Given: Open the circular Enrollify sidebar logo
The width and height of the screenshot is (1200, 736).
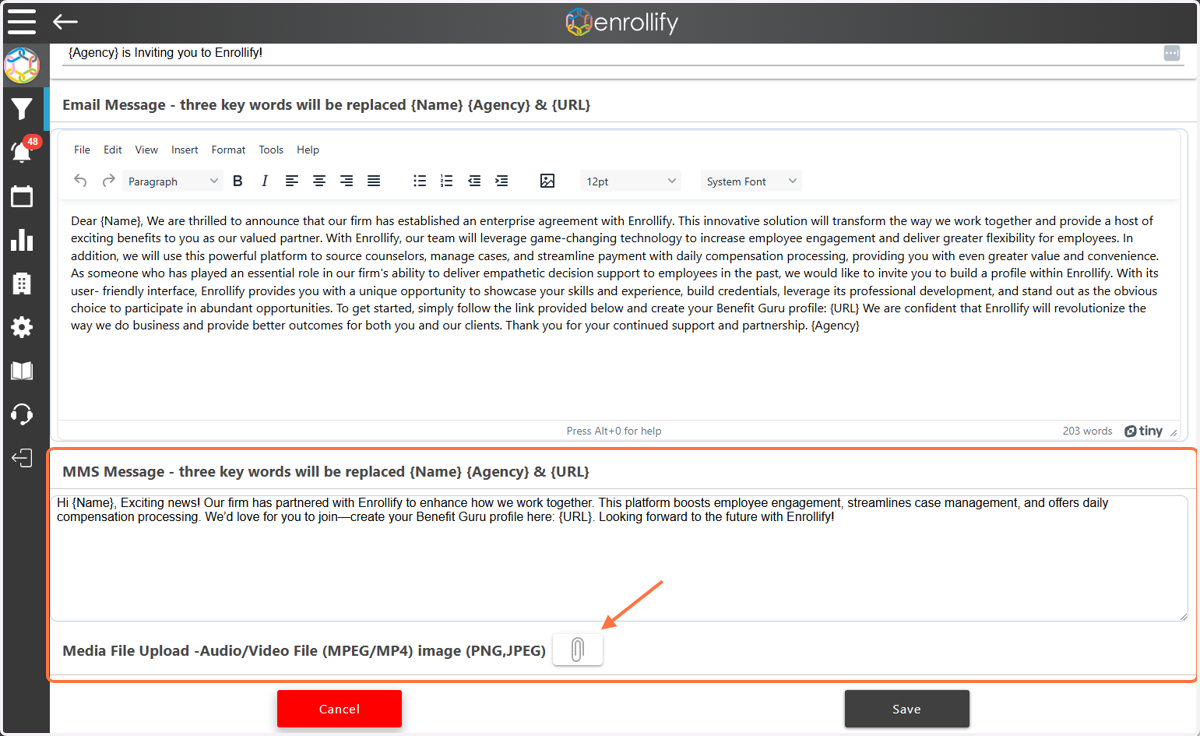Looking at the screenshot, I should tap(22, 67).
